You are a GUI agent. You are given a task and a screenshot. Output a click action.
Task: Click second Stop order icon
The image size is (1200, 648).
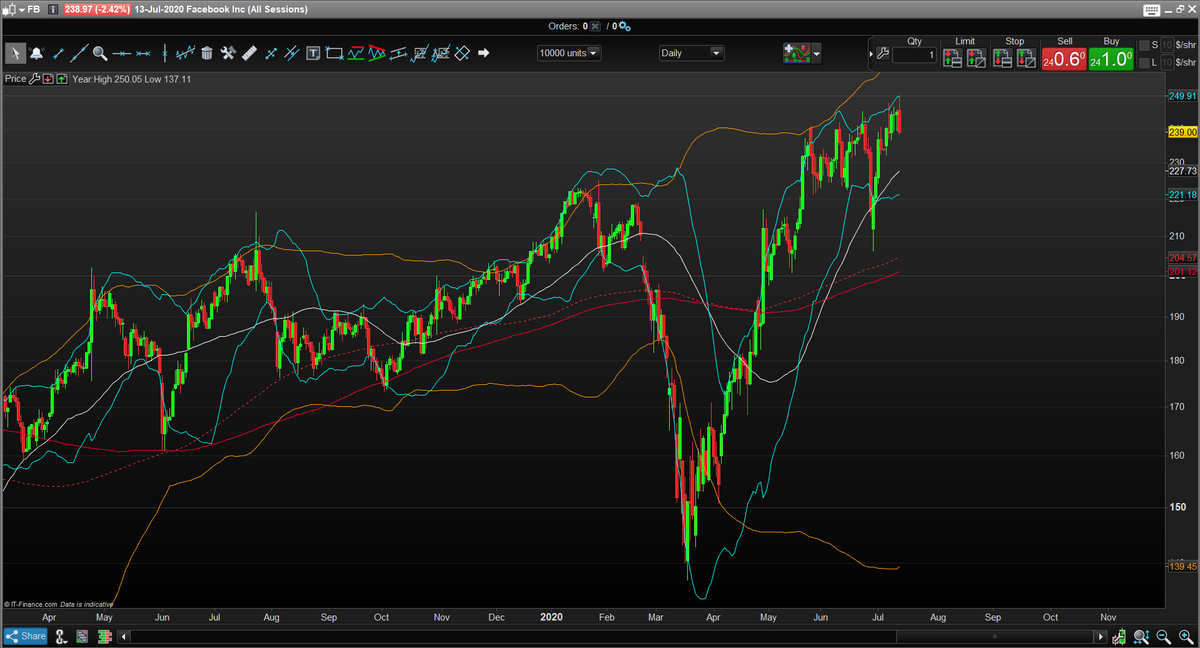click(x=1027, y=58)
